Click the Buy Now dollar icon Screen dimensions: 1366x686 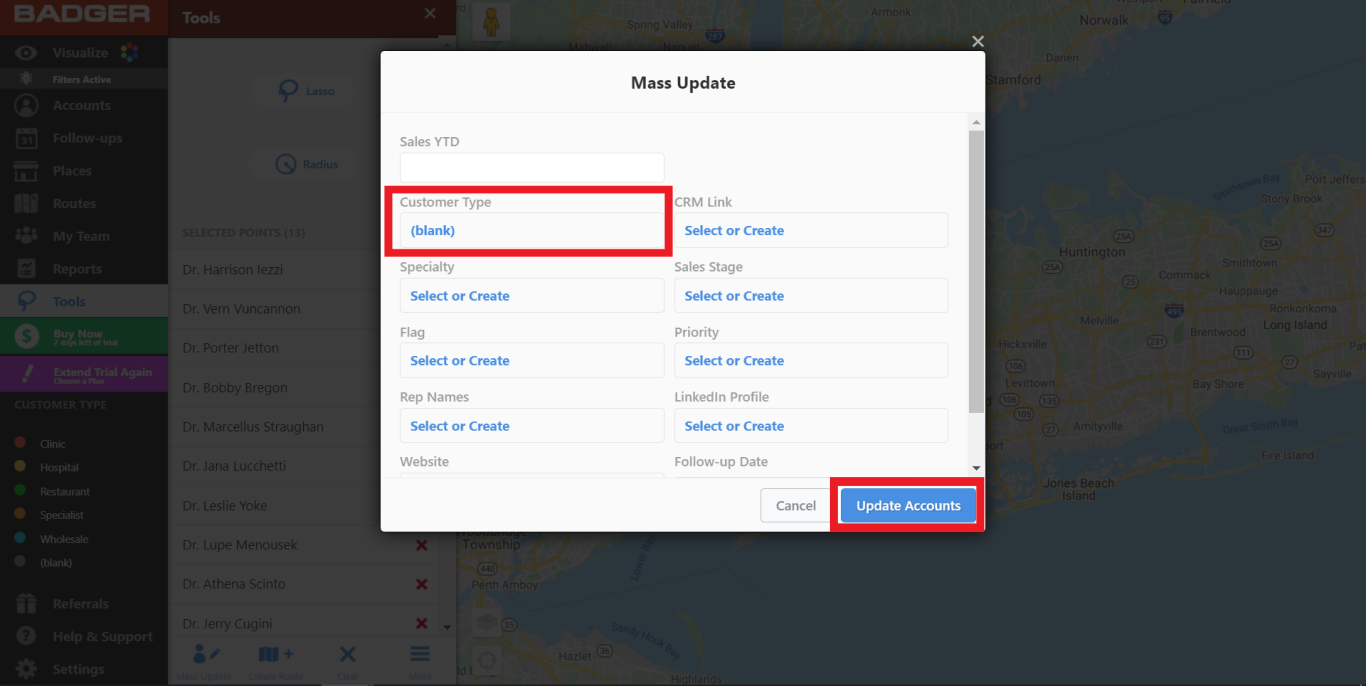pyautogui.click(x=26, y=337)
